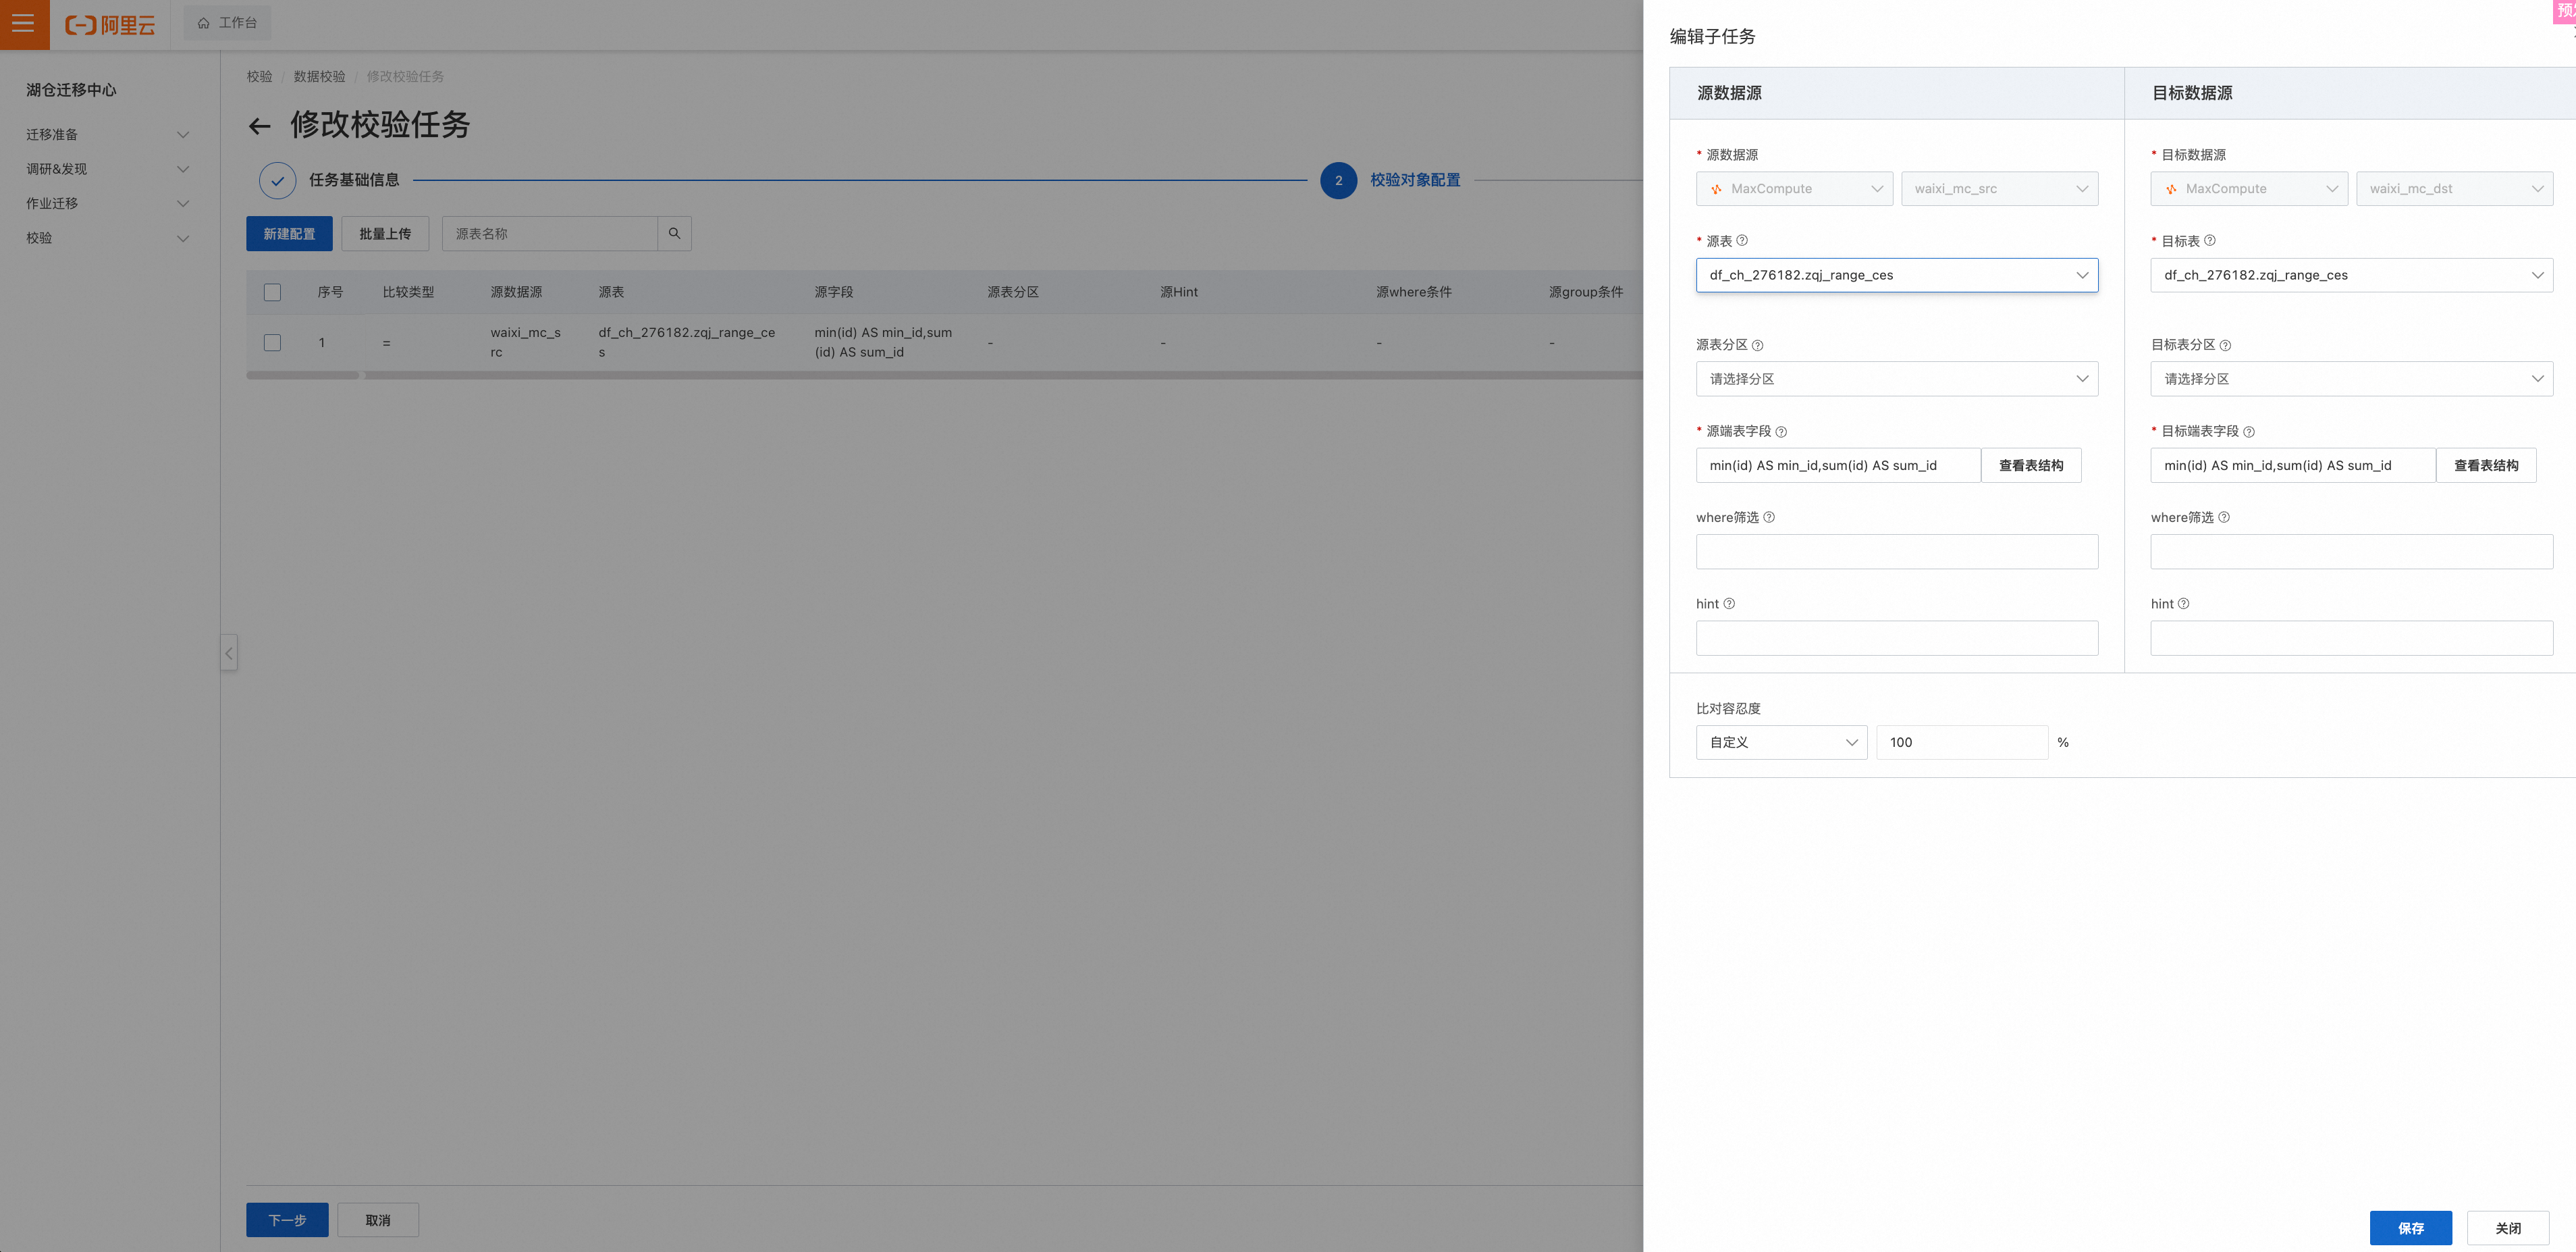2576x1252 pixels.
Task: Focus target hint input
Action: click(x=2352, y=638)
